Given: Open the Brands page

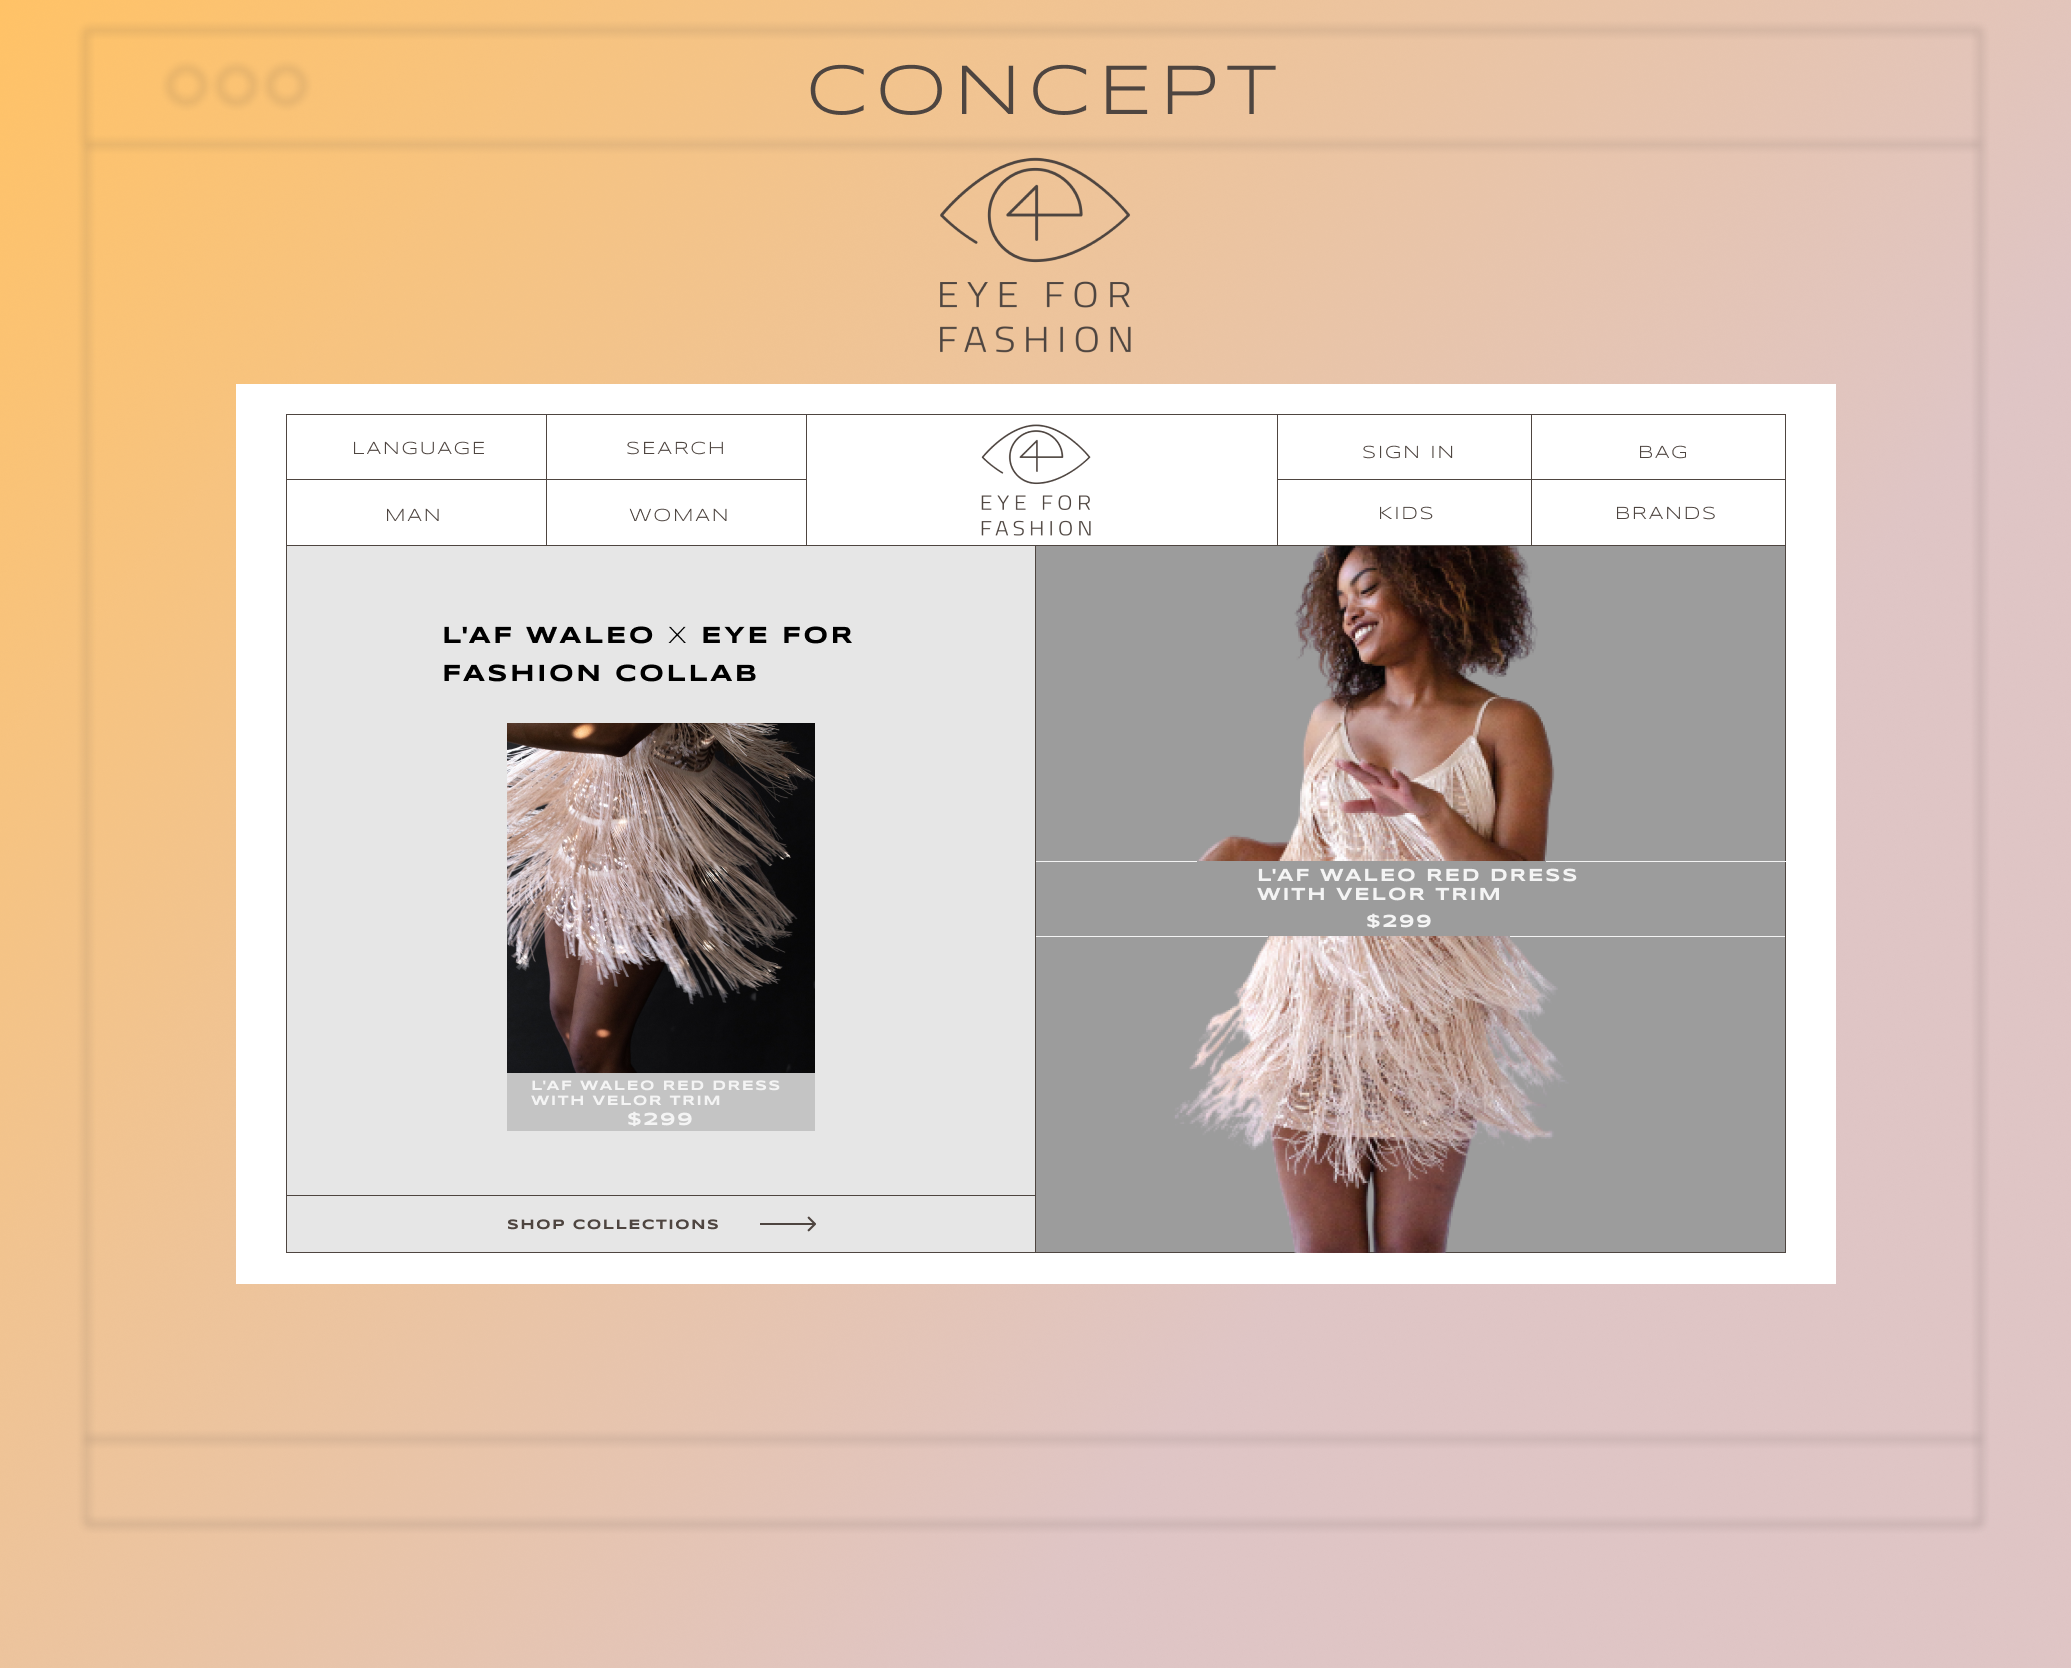Looking at the screenshot, I should point(1665,513).
